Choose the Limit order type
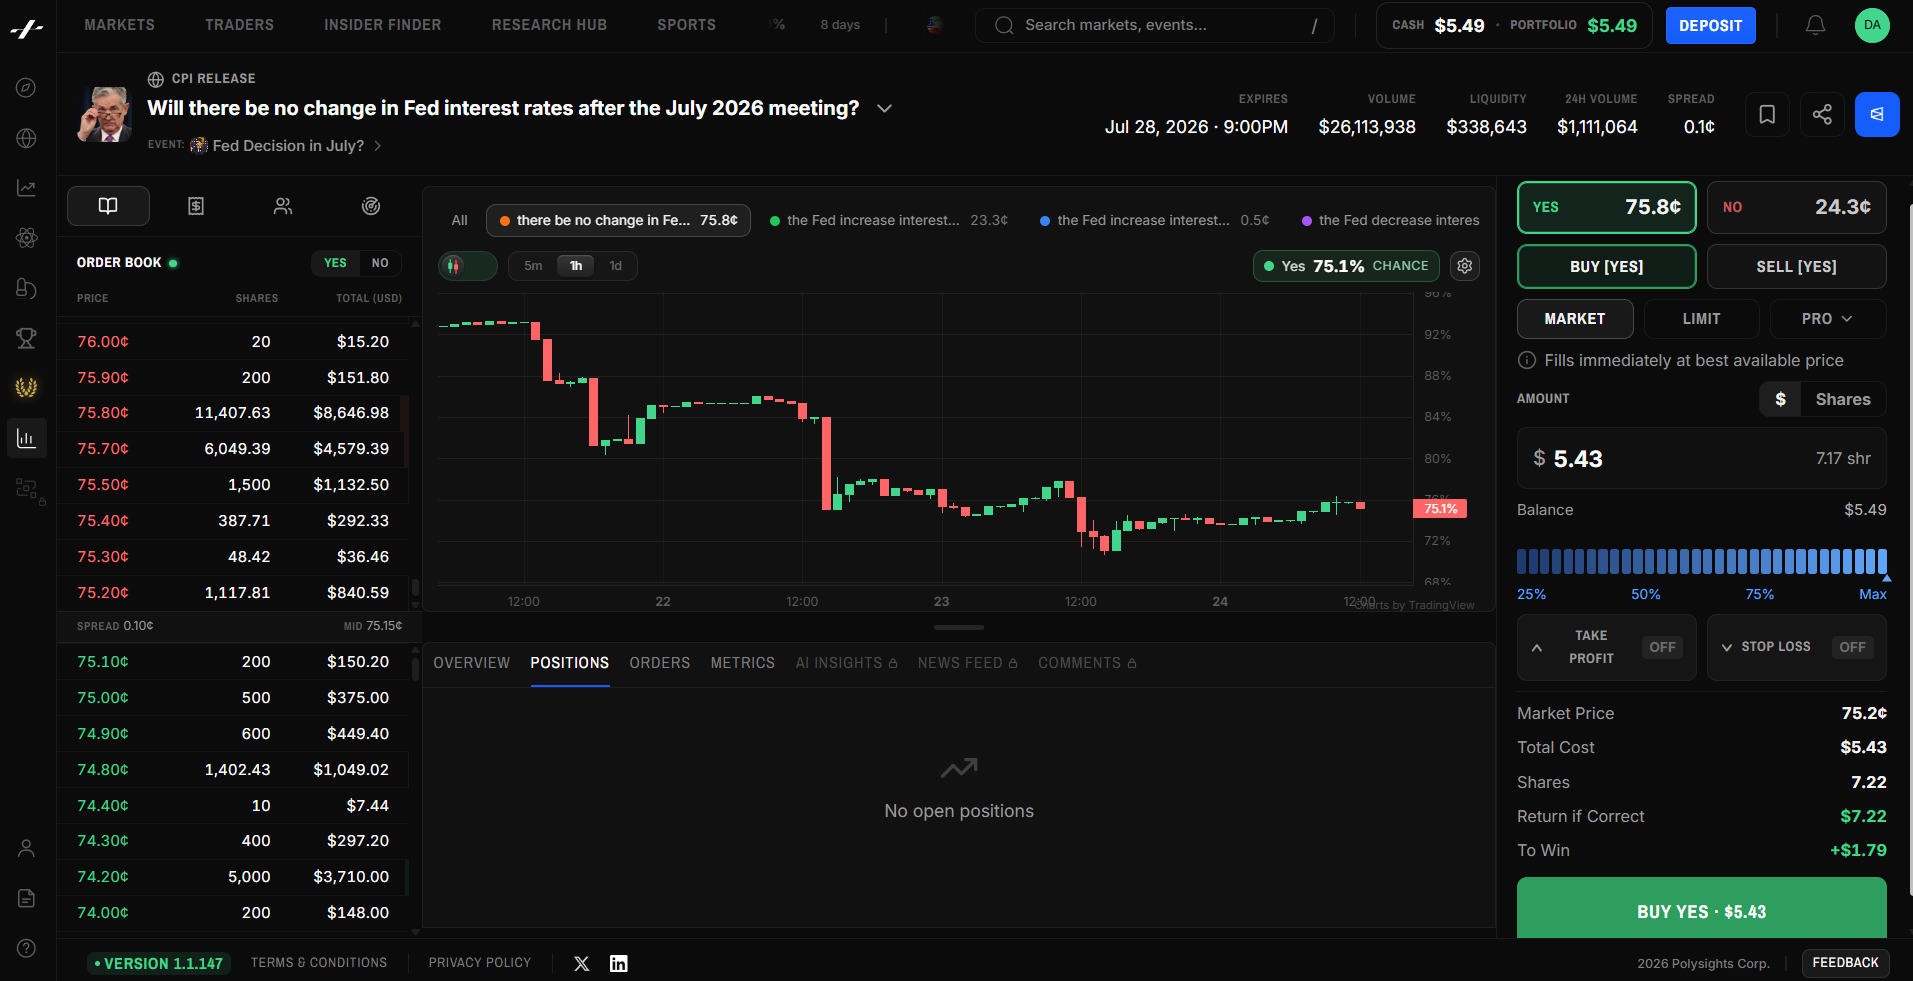 [x=1701, y=319]
